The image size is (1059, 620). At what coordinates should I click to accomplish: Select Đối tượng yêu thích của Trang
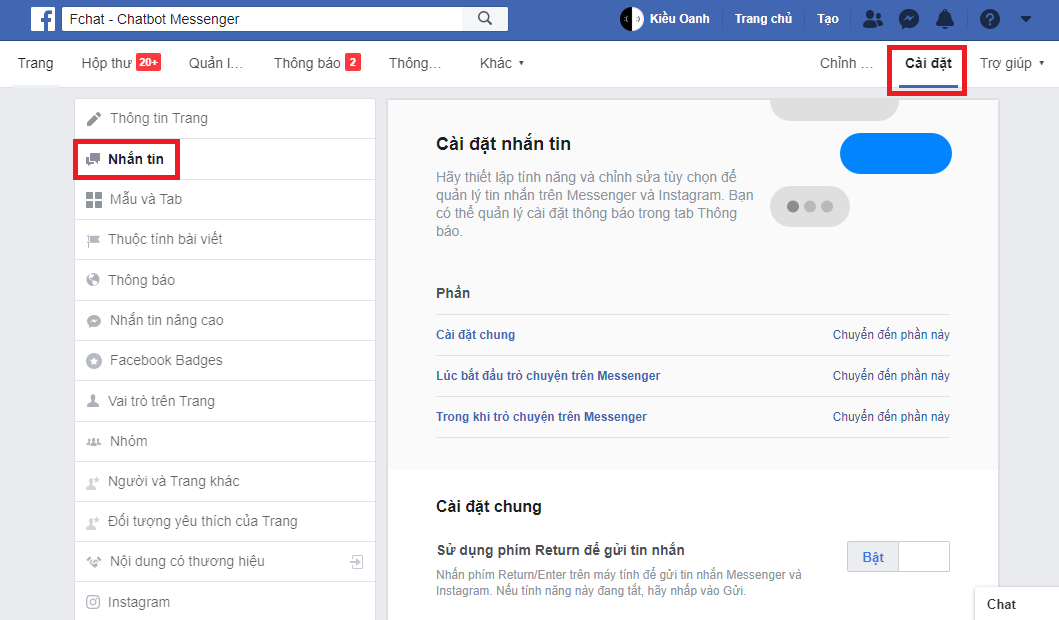click(225, 521)
